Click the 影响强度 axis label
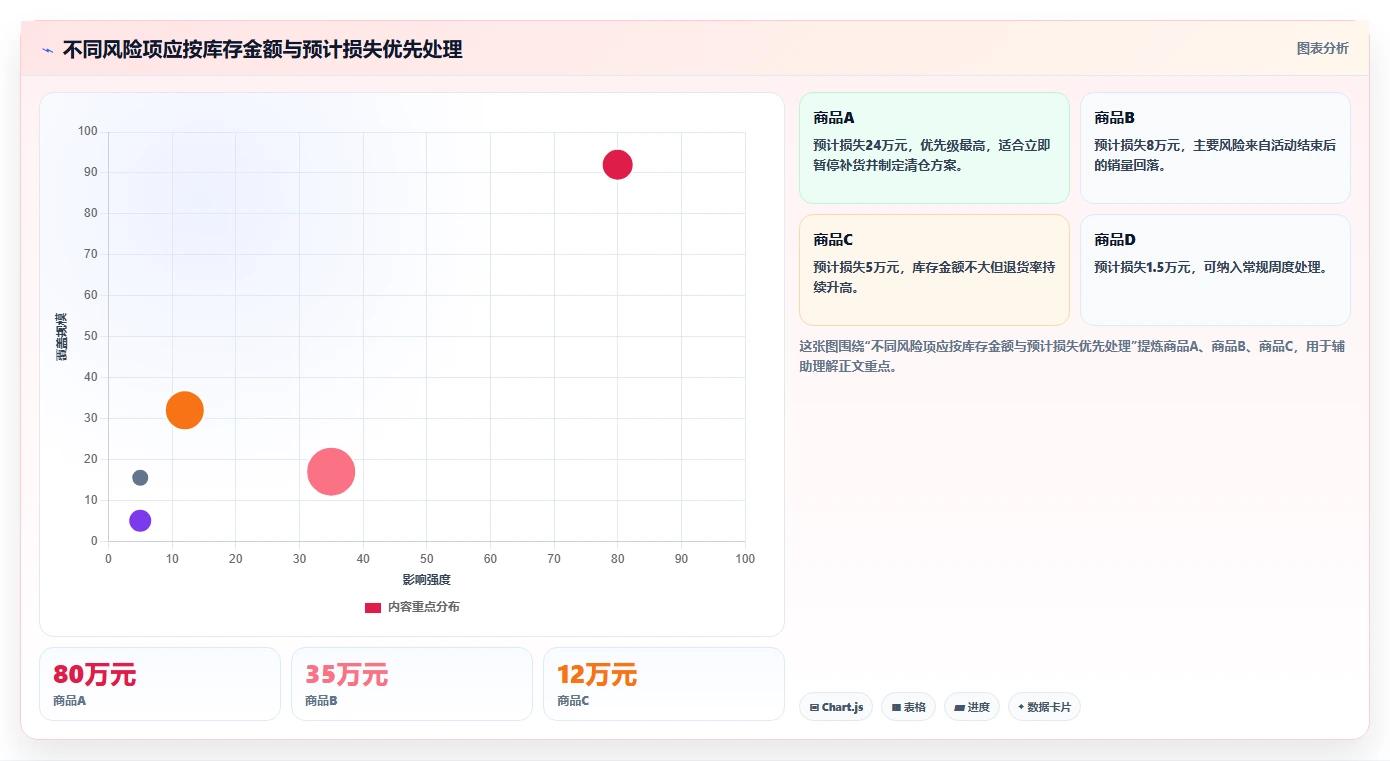The image size is (1390, 761). coord(427,580)
